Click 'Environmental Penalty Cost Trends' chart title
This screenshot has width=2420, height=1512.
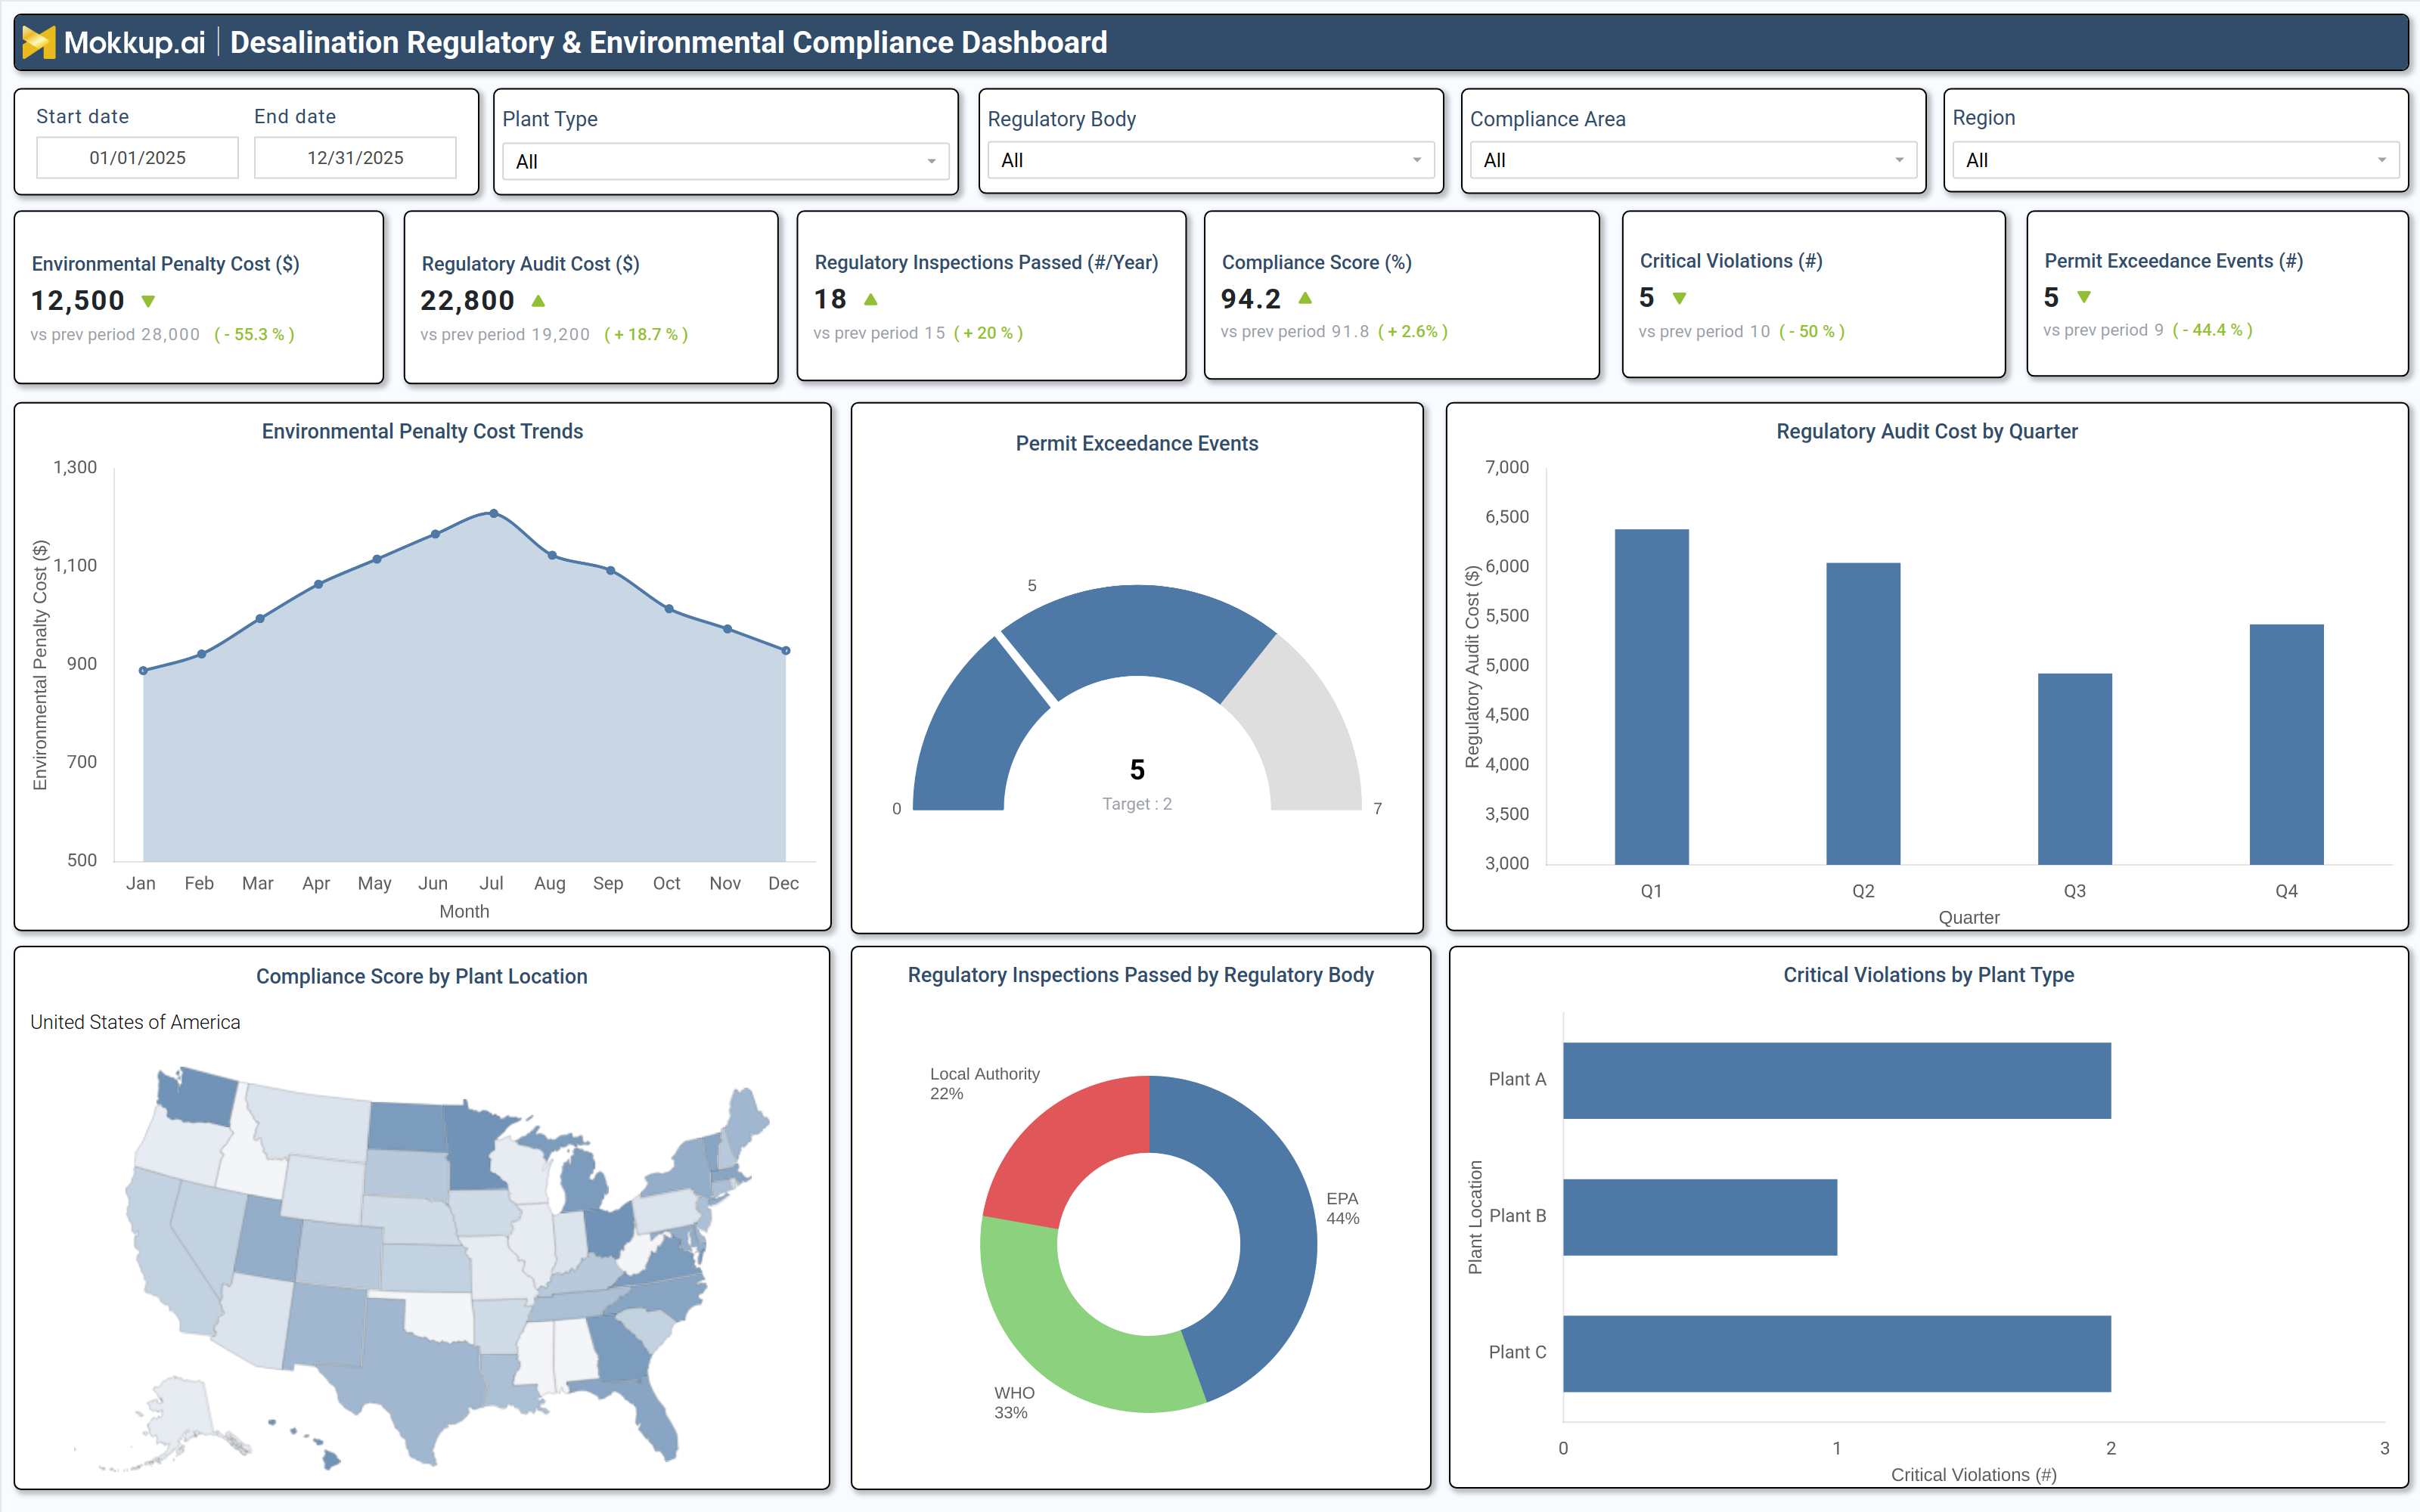pyautogui.click(x=422, y=431)
